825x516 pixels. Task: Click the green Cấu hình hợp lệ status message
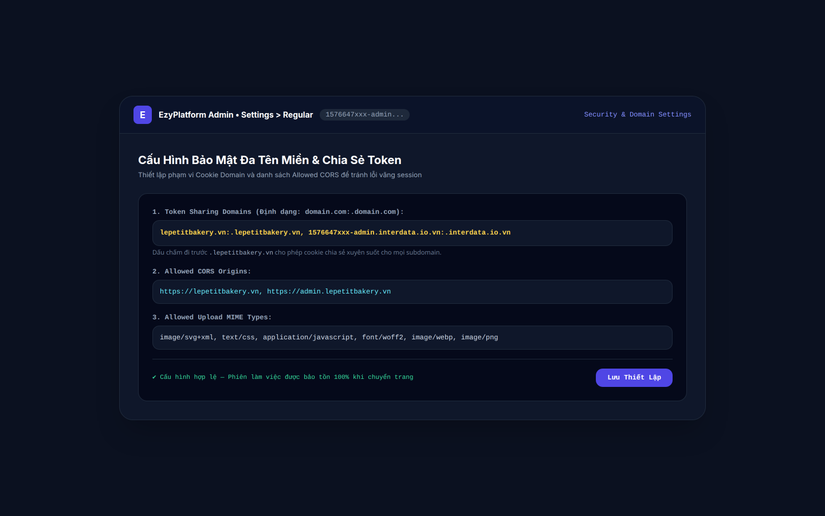[x=283, y=377]
